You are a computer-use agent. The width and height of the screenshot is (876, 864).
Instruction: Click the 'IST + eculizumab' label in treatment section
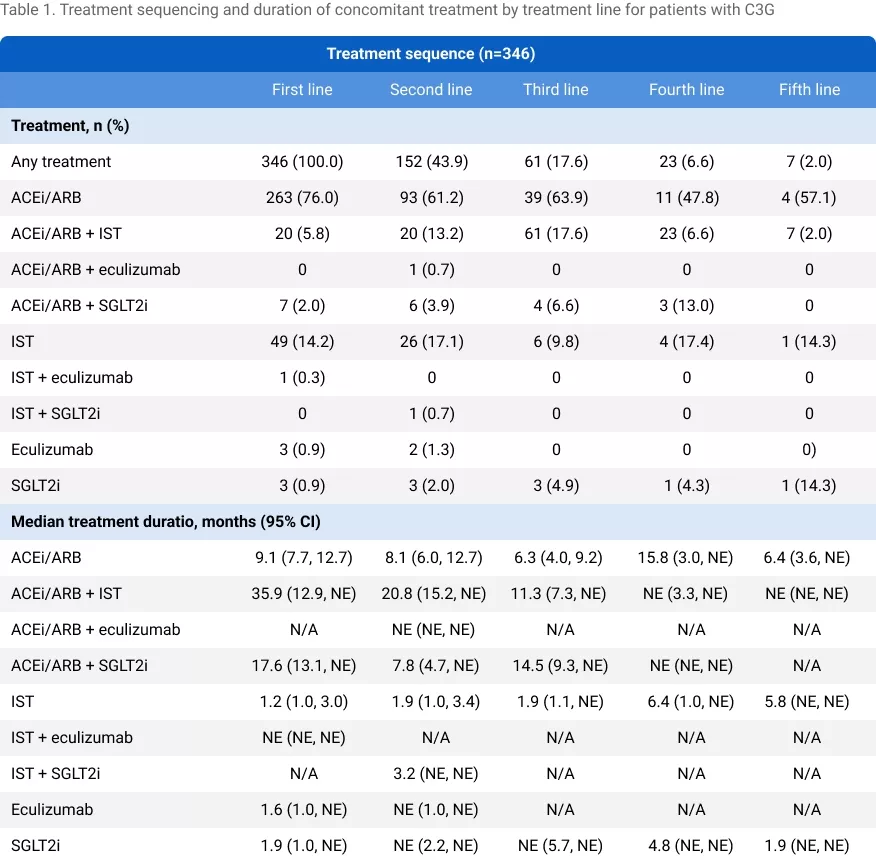(72, 378)
